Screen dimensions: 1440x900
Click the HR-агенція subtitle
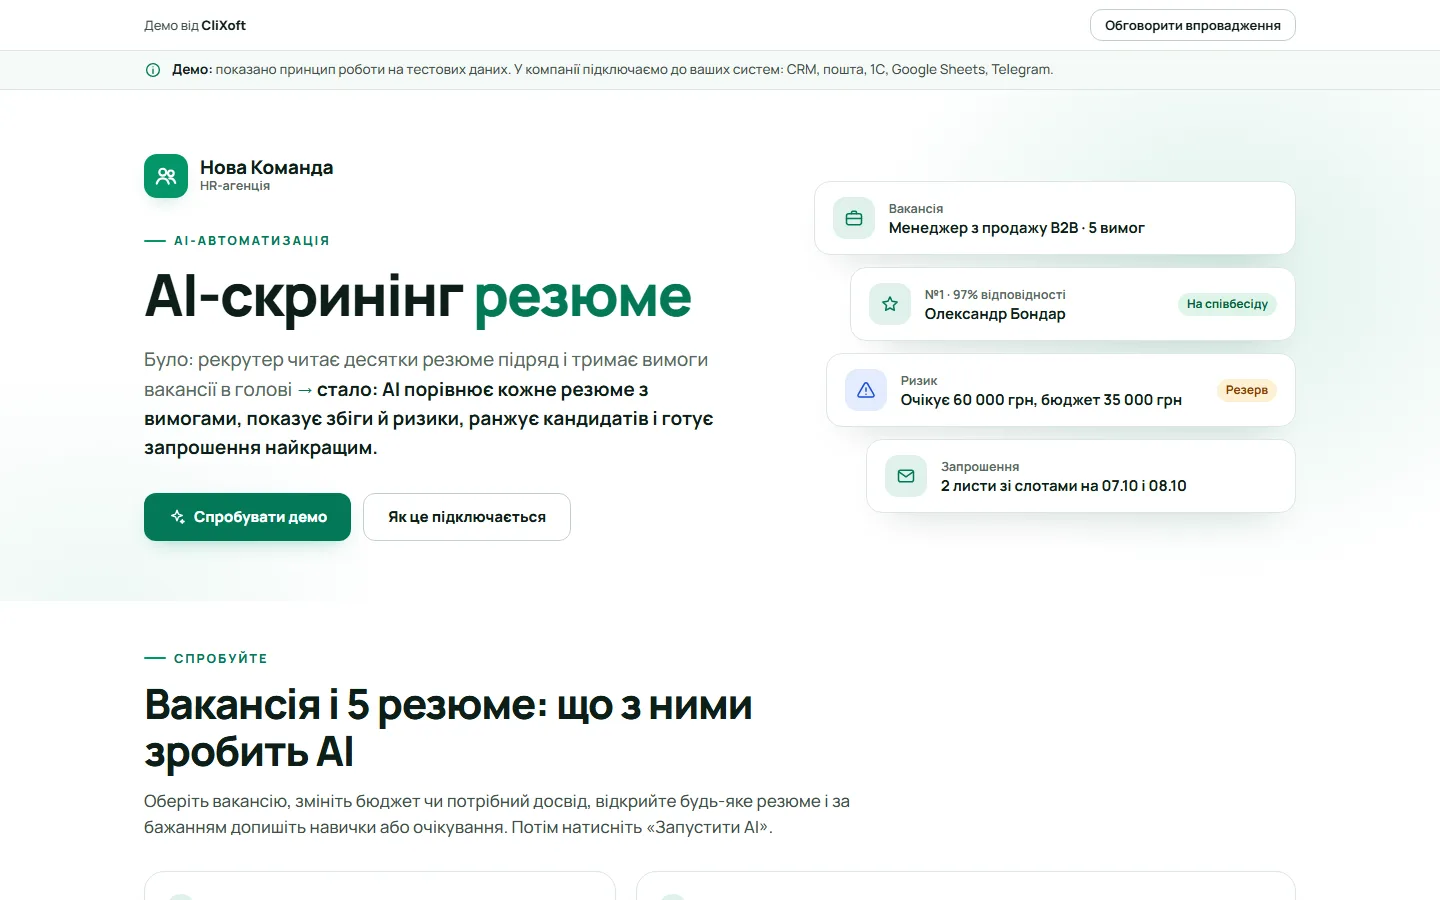(x=235, y=186)
